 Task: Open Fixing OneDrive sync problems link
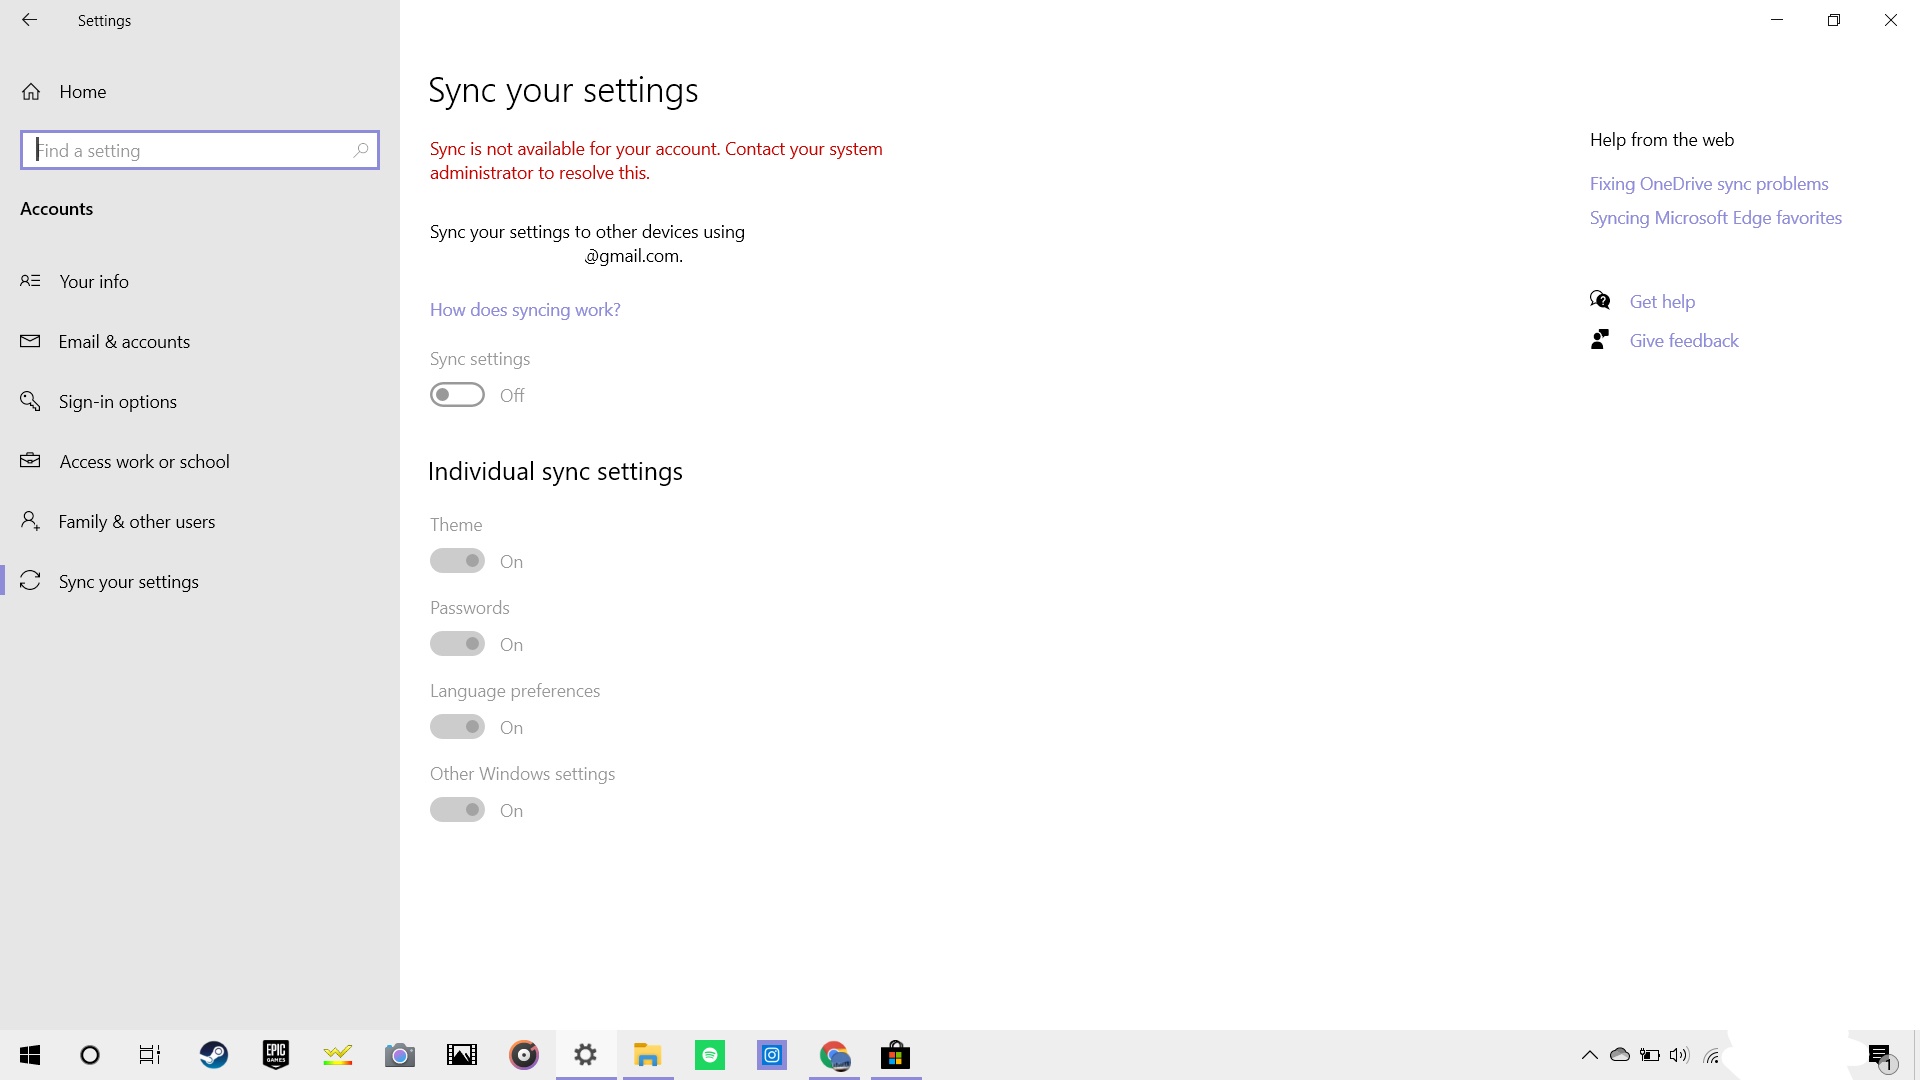1708,184
